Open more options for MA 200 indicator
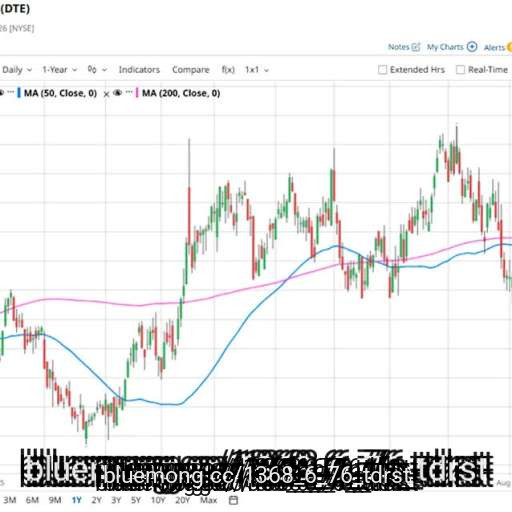 click(x=129, y=92)
